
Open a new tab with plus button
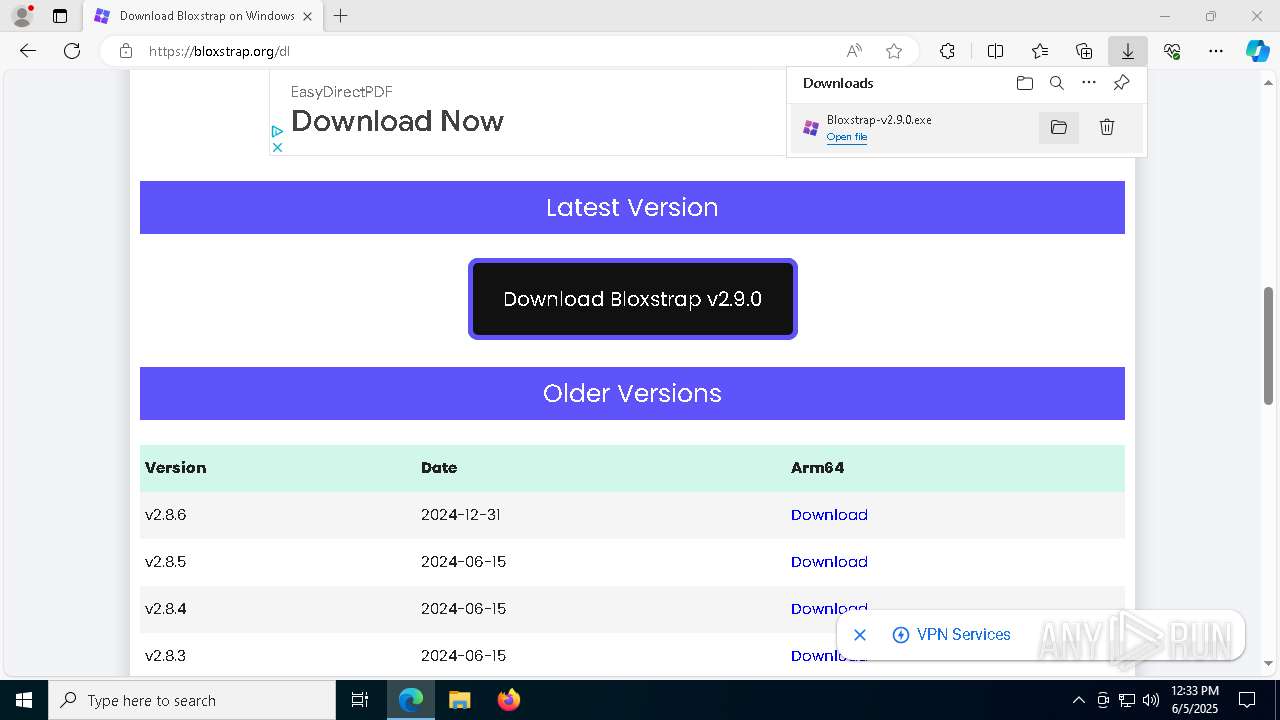[x=341, y=16]
